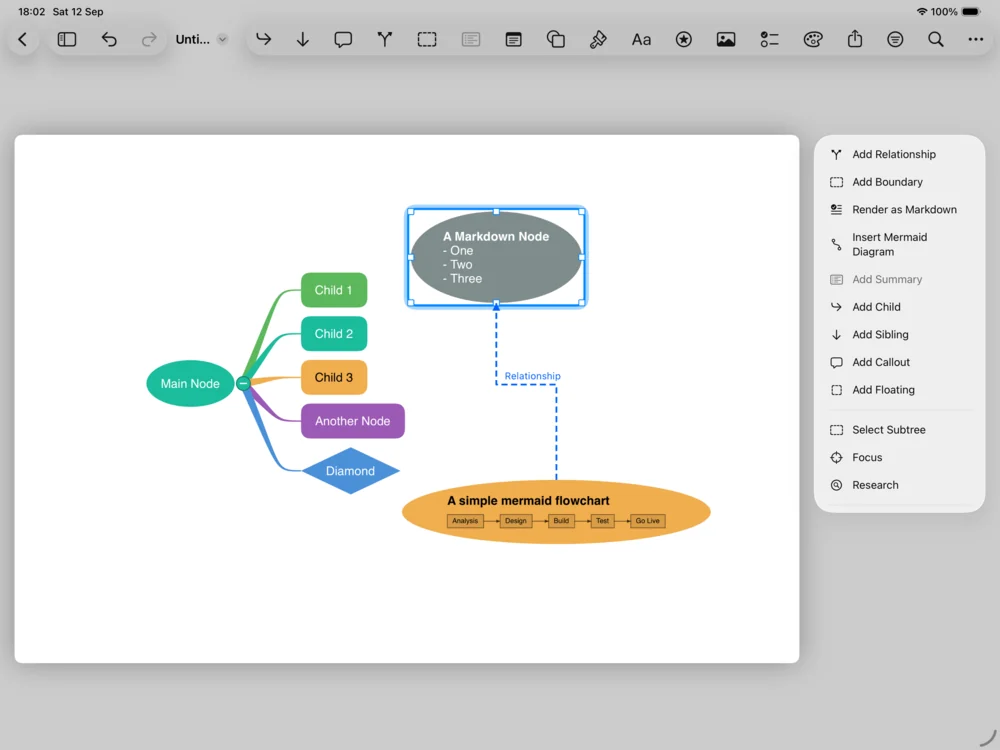Open the filter circle icon
The image size is (1000, 750).
point(895,40)
